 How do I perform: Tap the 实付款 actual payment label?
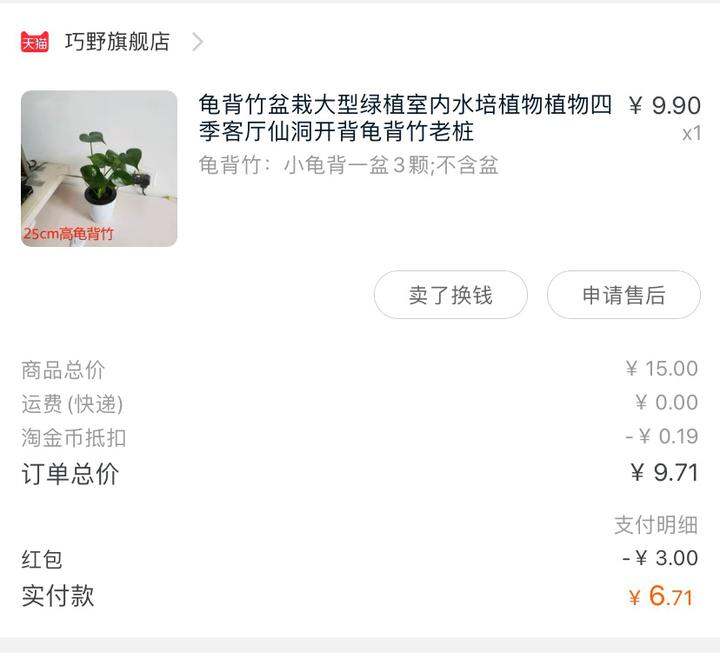click(58, 596)
